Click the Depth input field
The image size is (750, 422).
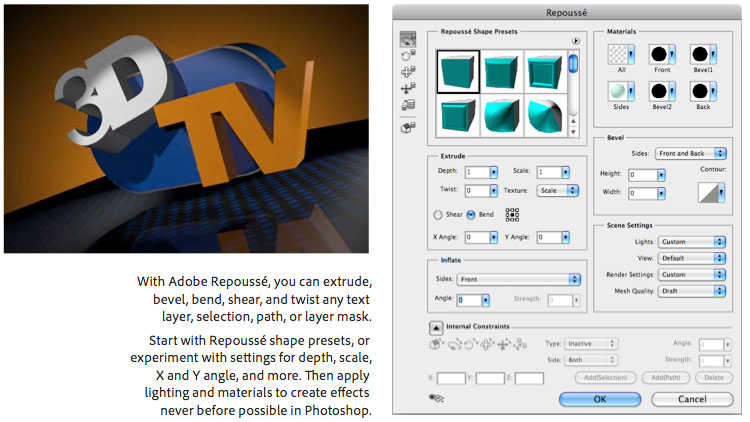click(x=477, y=172)
